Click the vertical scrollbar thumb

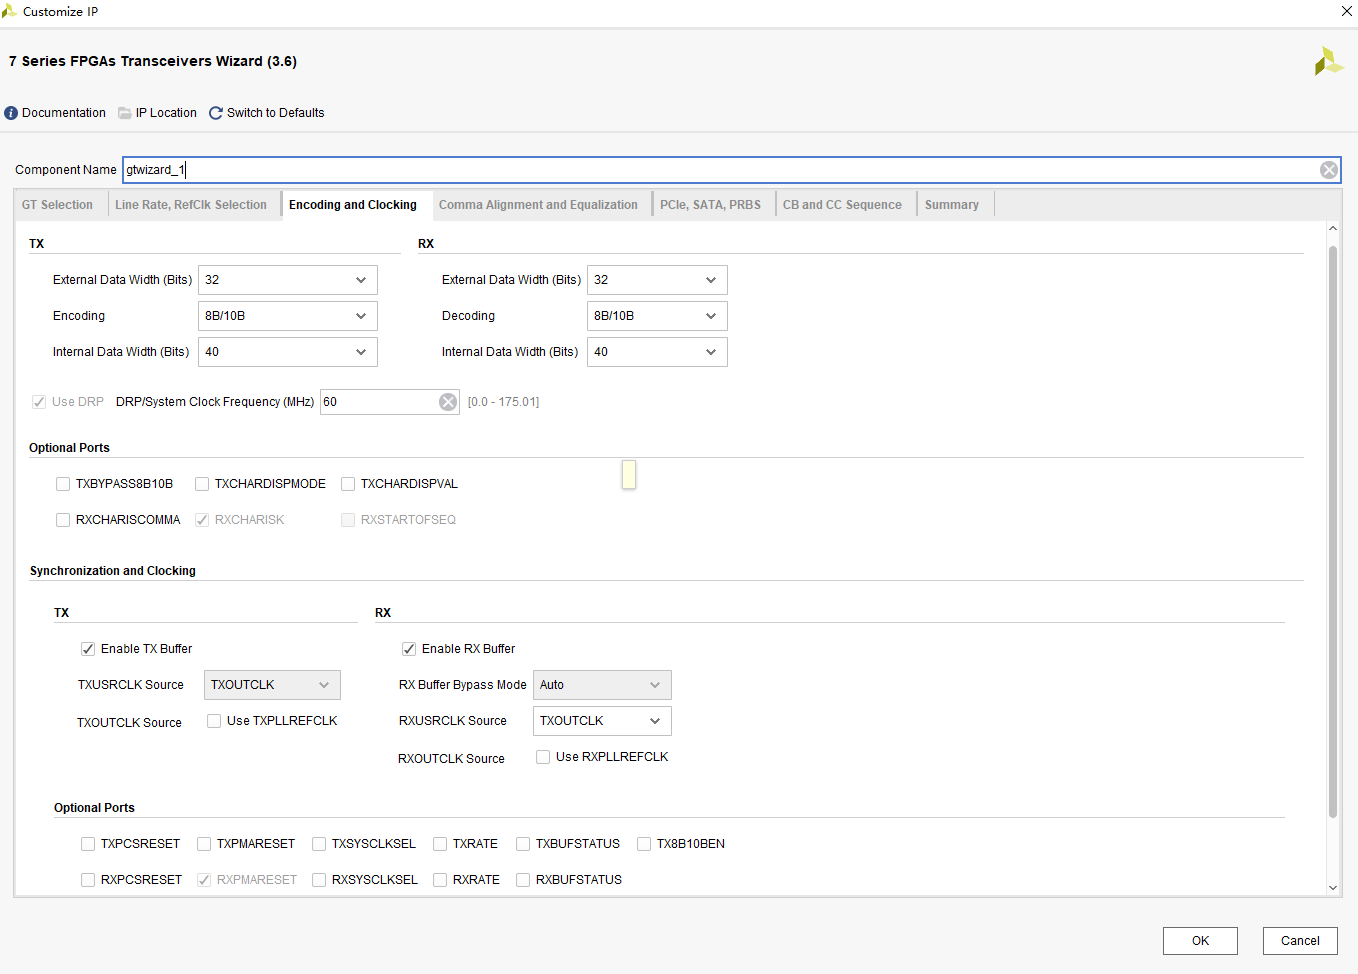click(1332, 532)
